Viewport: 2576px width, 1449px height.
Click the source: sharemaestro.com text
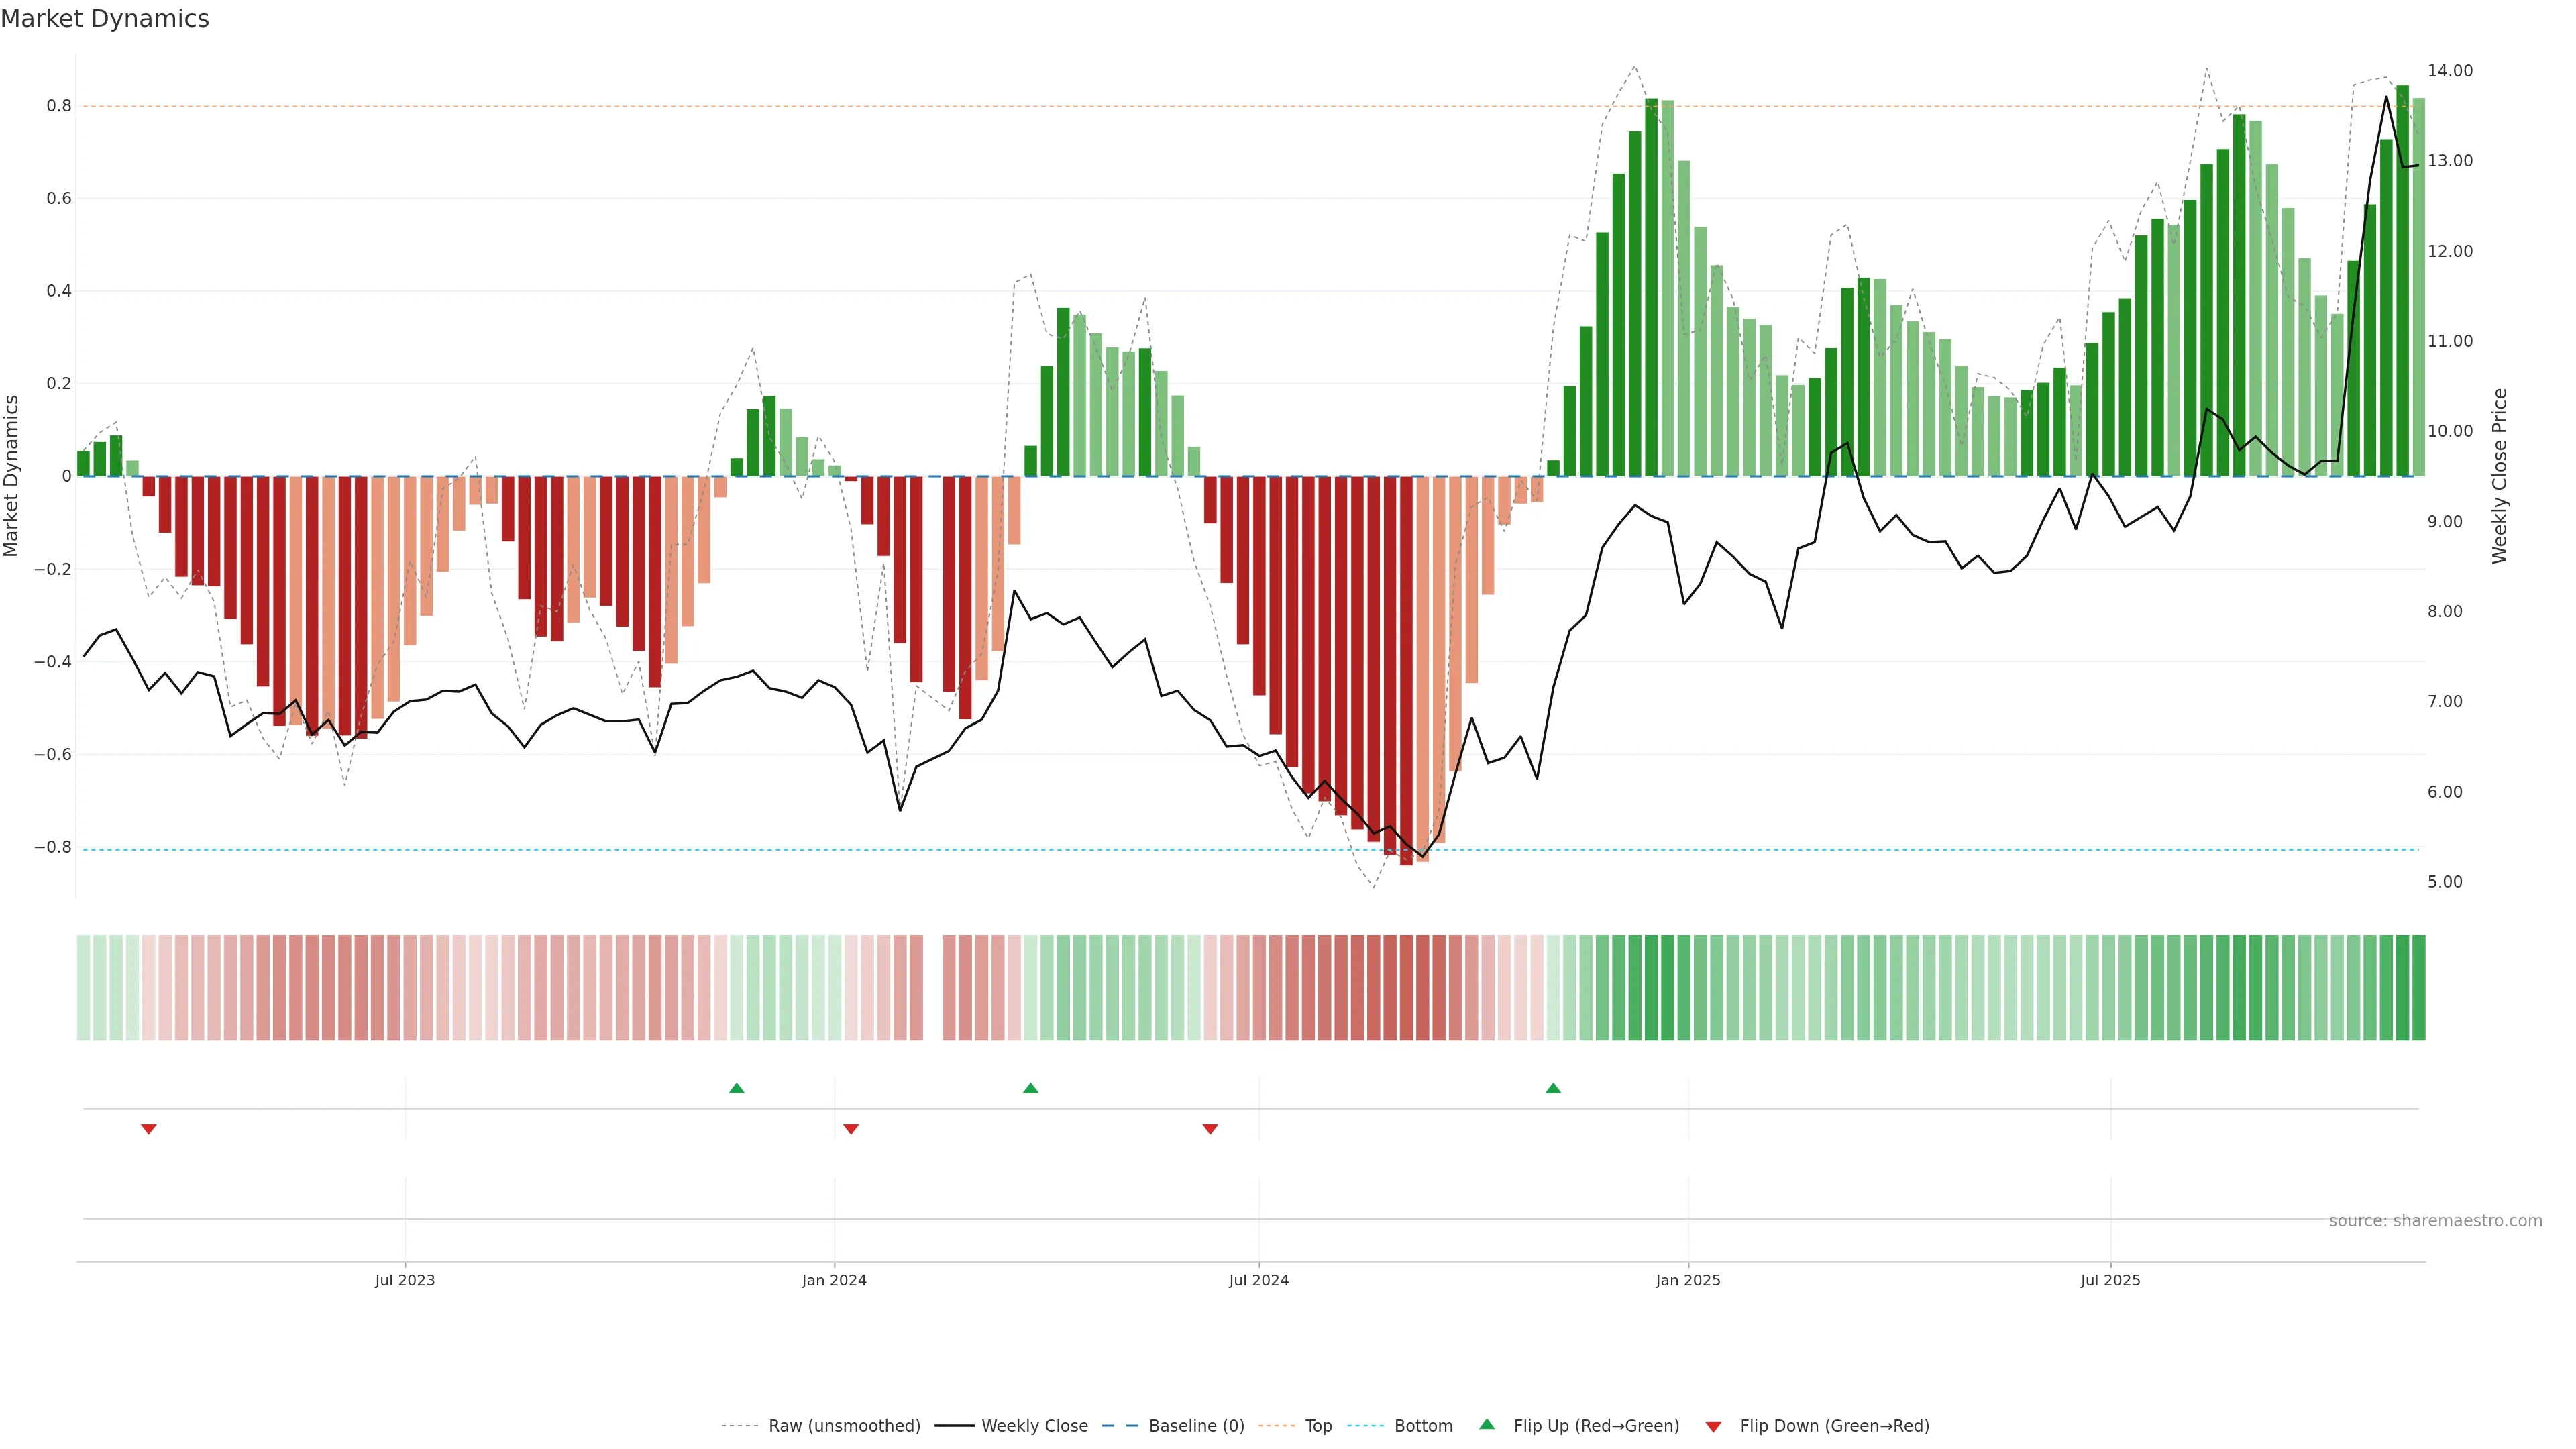[2435, 1221]
